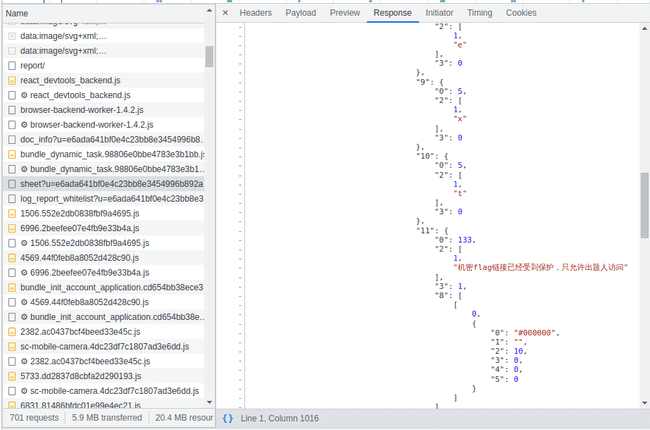The image size is (650, 430).
Task: Switch to the Initiator tab
Action: (439, 13)
